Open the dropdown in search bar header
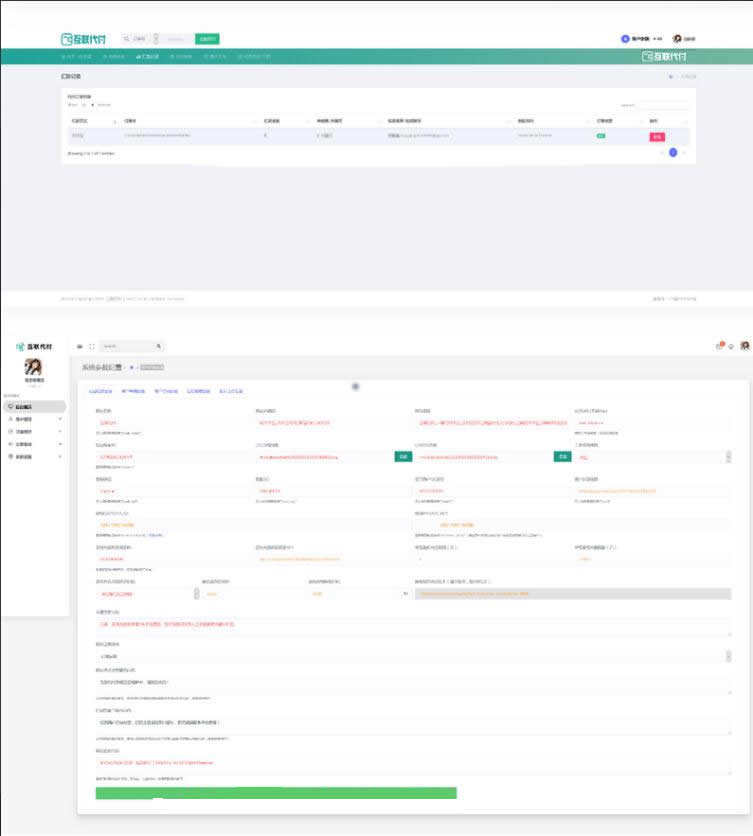 point(156,39)
